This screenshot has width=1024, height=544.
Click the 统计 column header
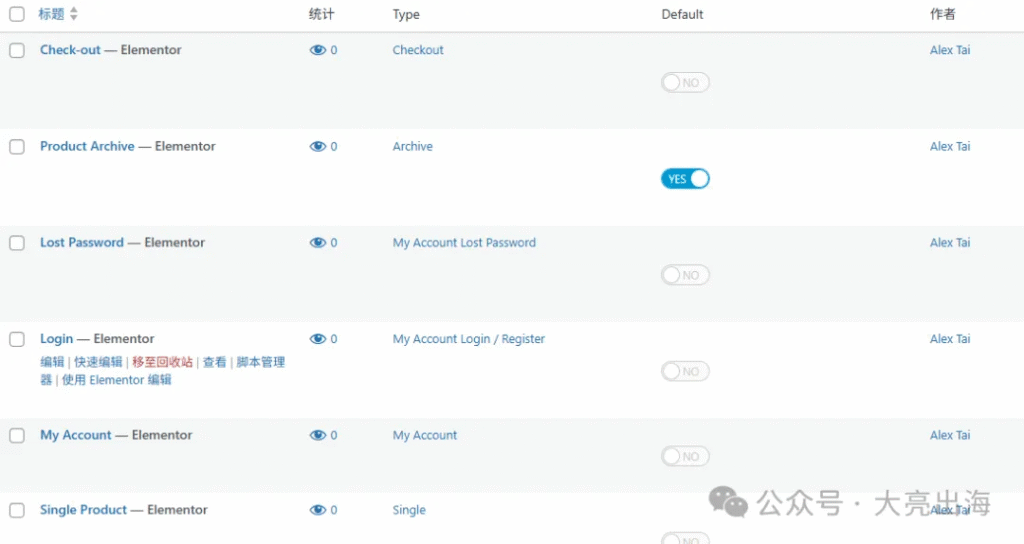coord(321,14)
